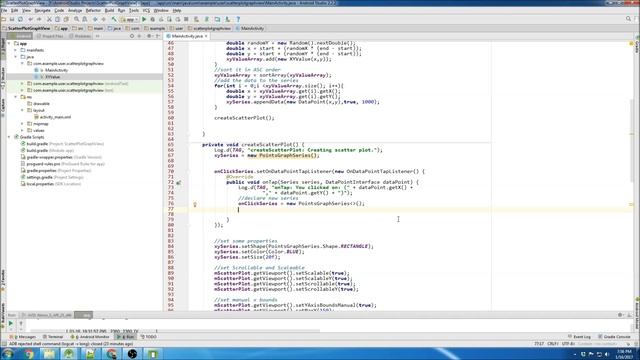
Task: Click the search everywhere magnifier at top right
Action: tap(629, 19)
